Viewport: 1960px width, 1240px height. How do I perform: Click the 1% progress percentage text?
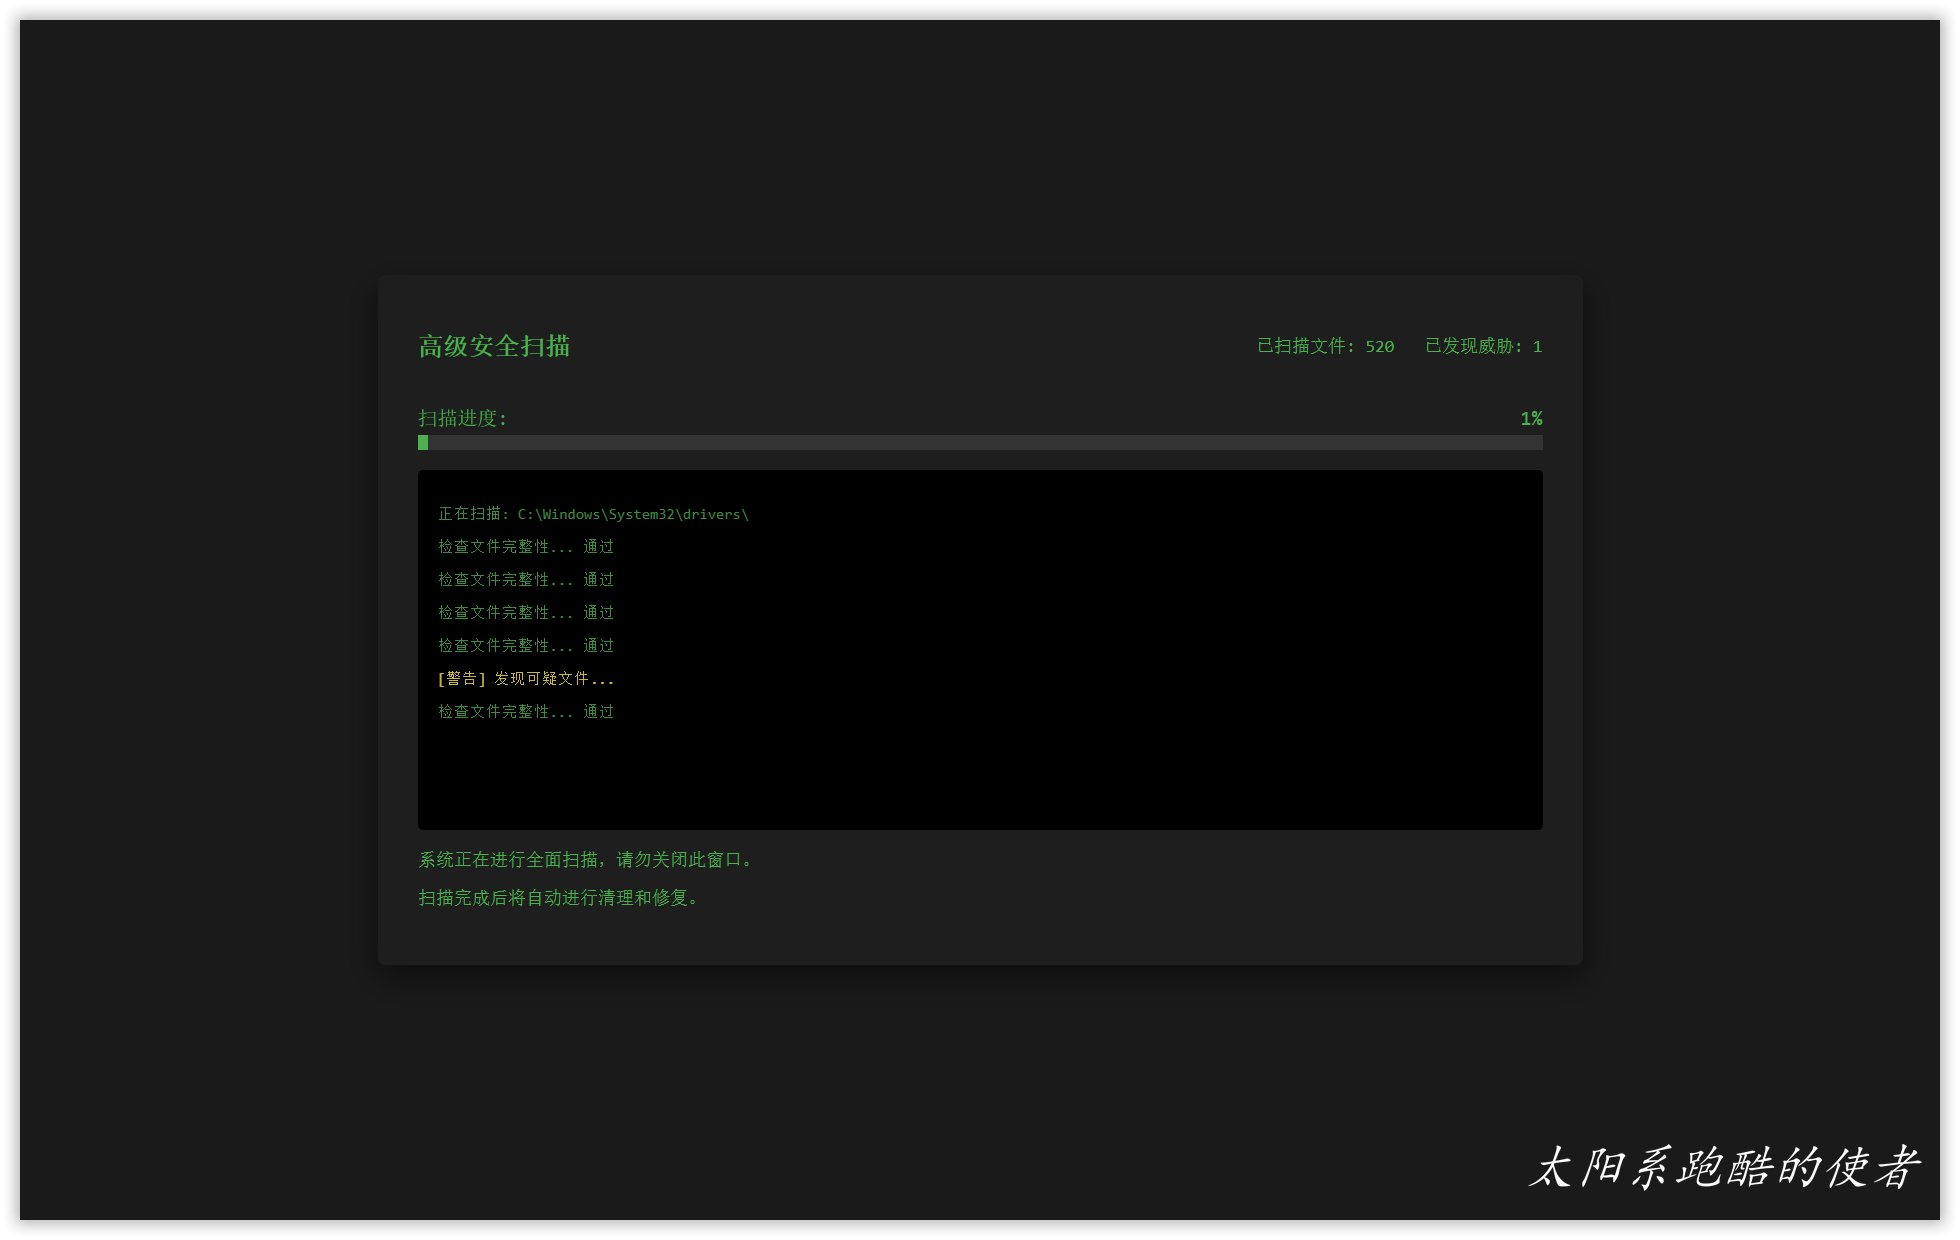1531,418
